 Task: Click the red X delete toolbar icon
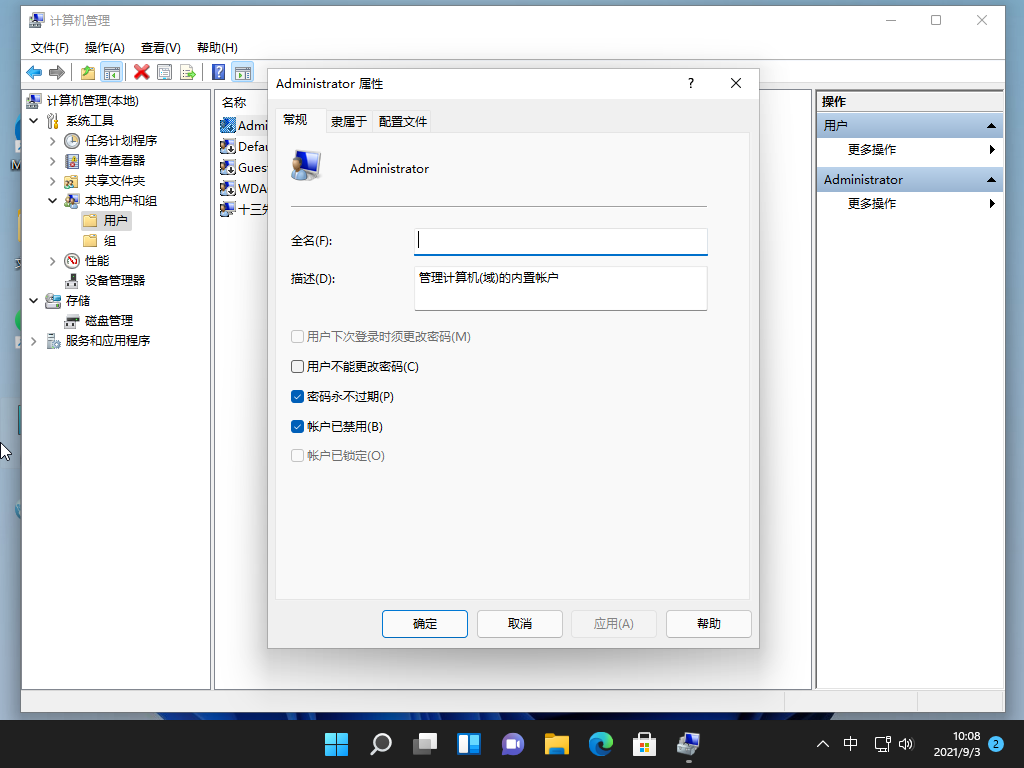tap(141, 72)
